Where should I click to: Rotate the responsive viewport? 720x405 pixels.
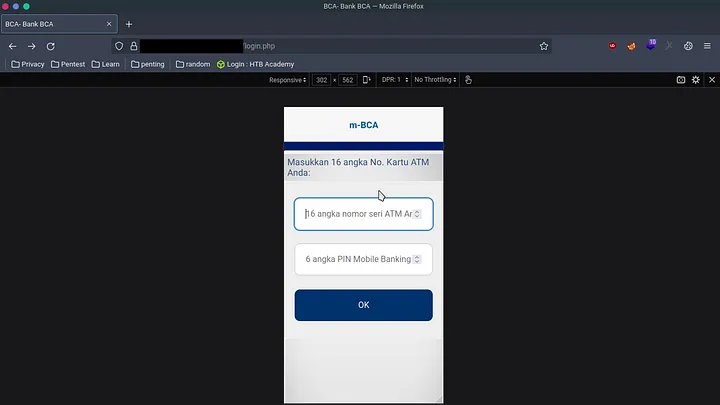(366, 80)
